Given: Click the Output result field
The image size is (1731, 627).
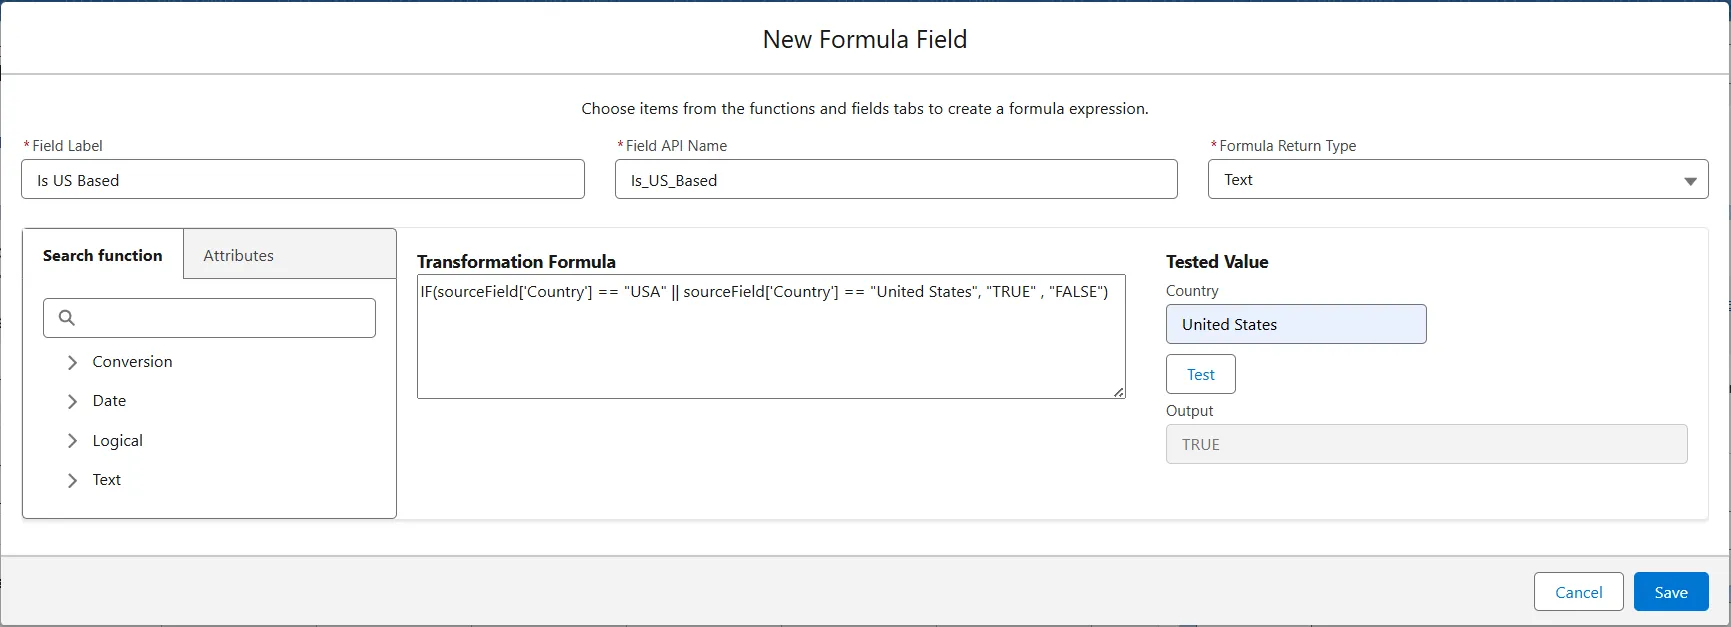Looking at the screenshot, I should (1426, 444).
